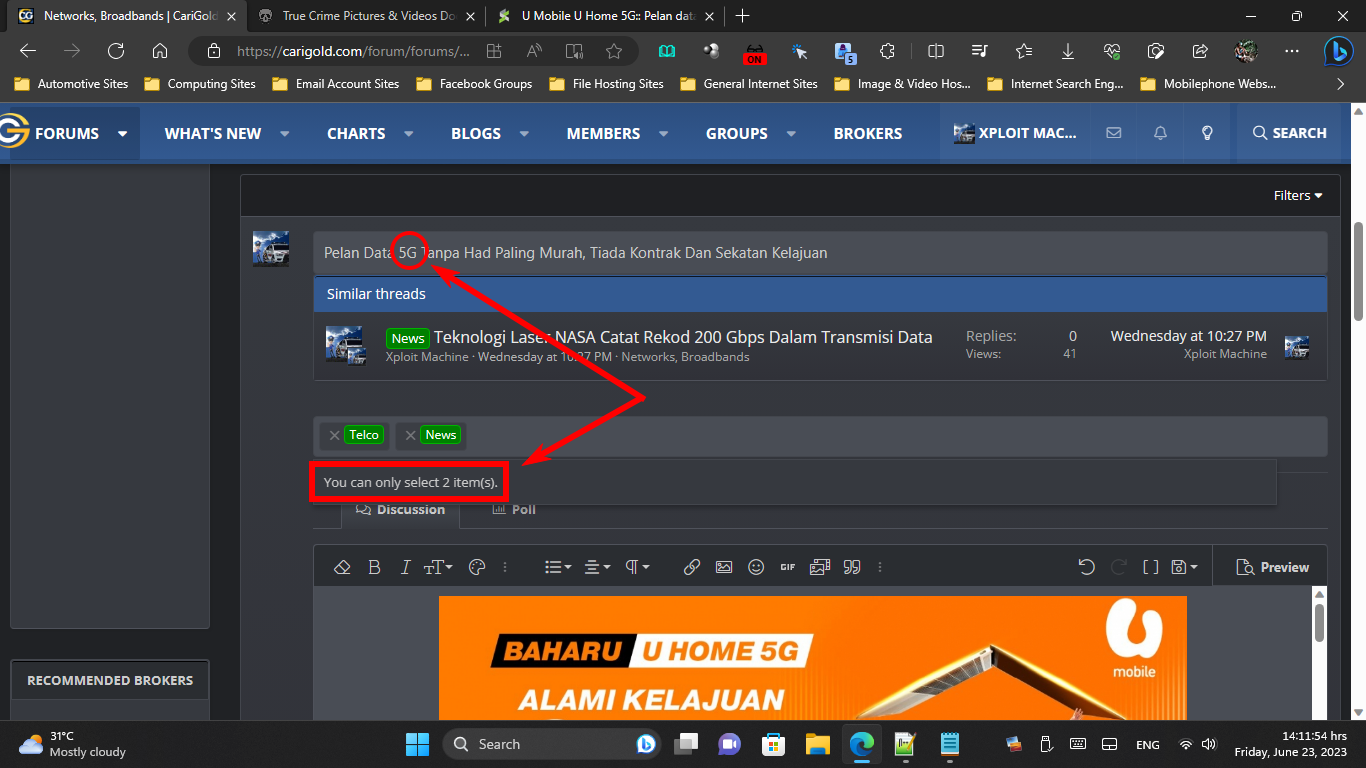
Task: Expand the Charts dropdown arrow
Action: 408,134
